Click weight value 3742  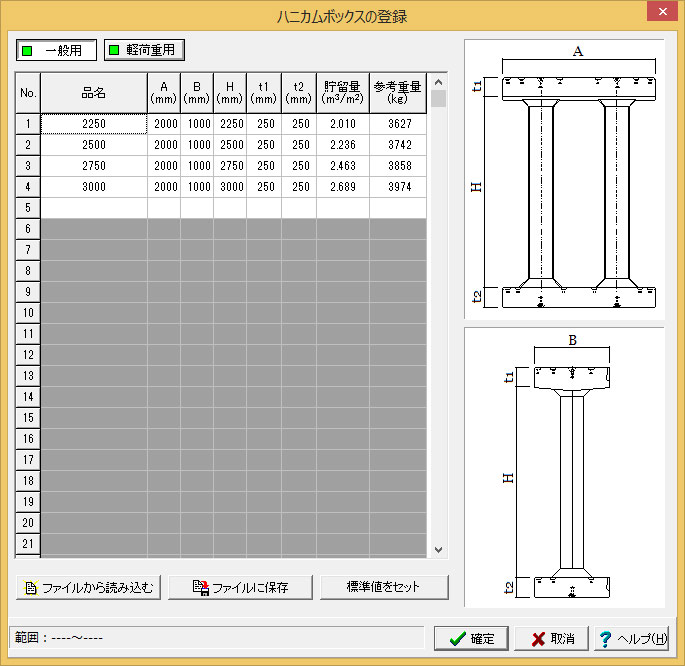click(398, 145)
